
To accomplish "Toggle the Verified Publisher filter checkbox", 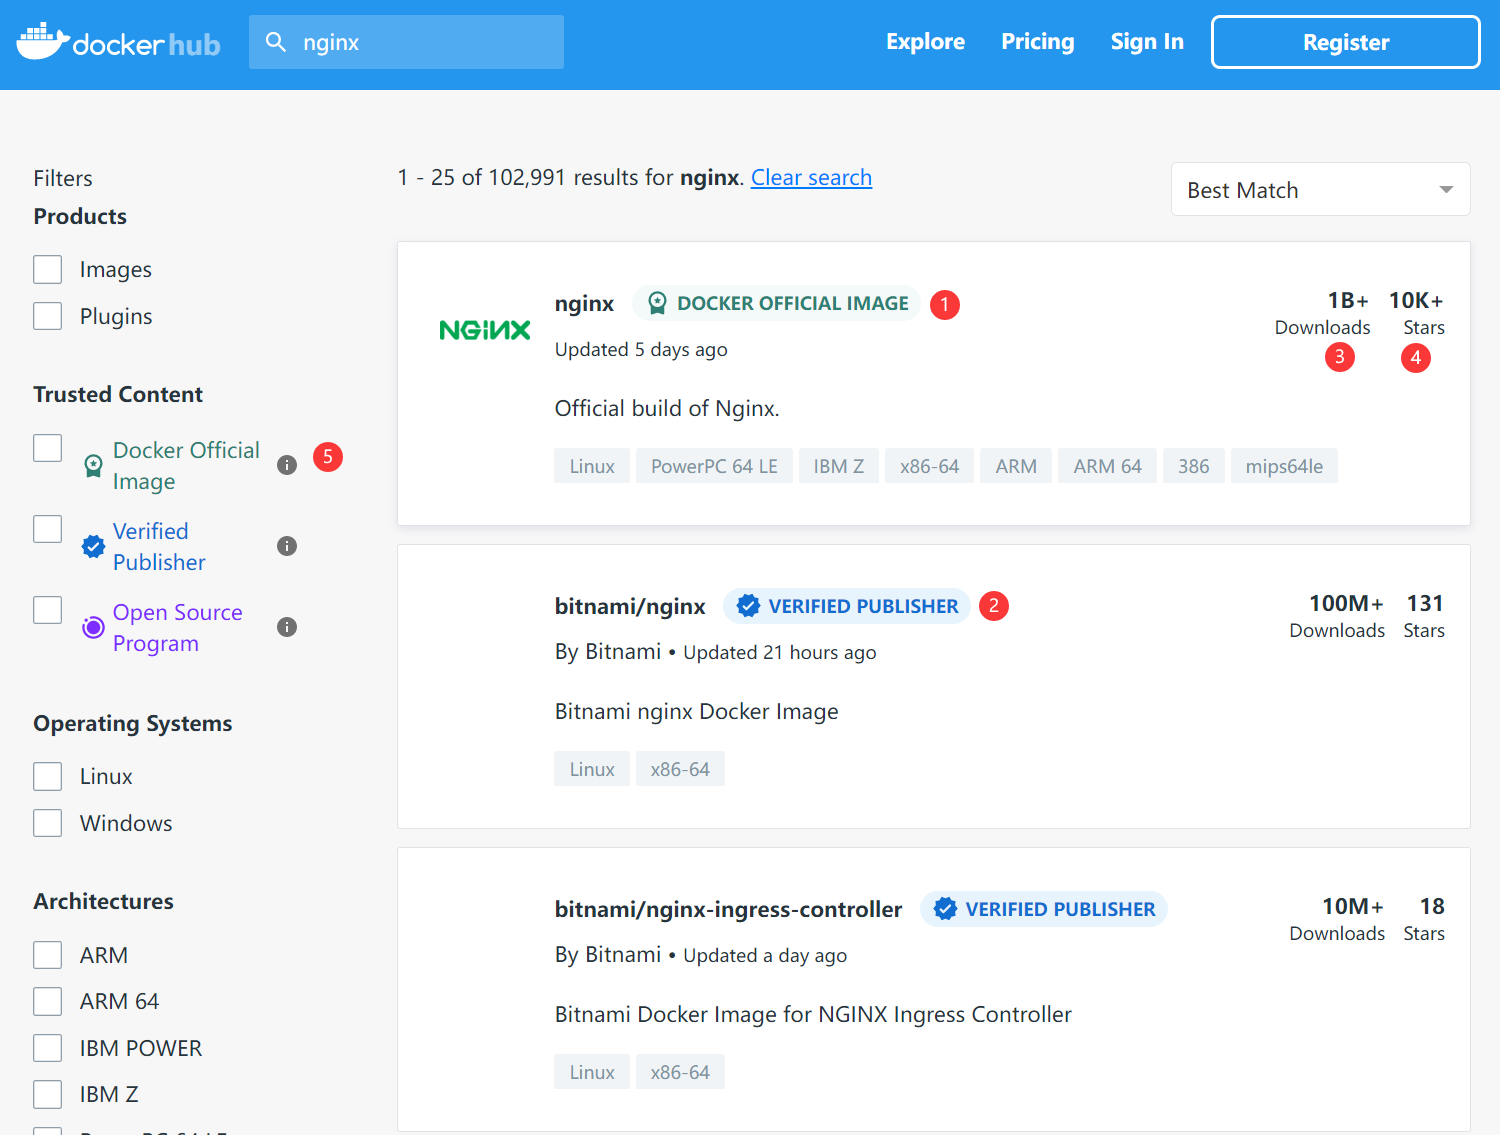I will tap(48, 529).
